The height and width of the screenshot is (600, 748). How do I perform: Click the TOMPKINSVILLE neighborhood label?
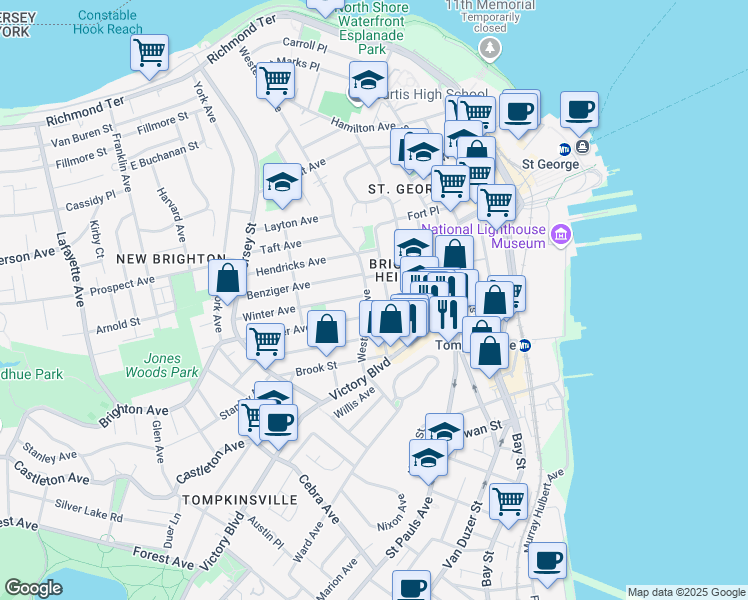click(240, 500)
